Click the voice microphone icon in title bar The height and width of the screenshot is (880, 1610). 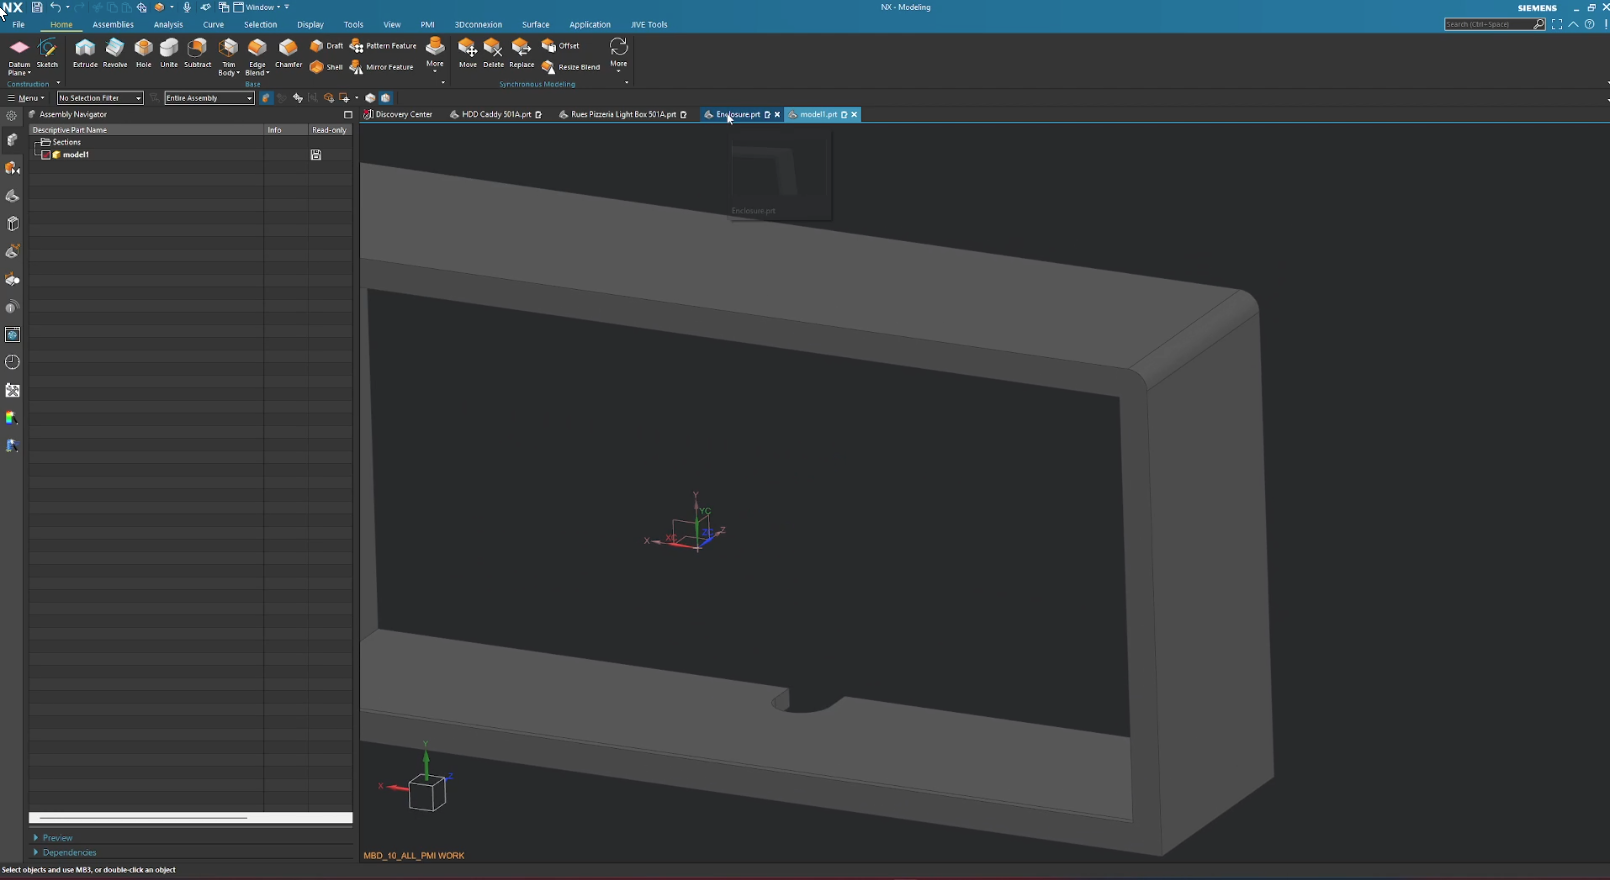pyautogui.click(x=186, y=7)
